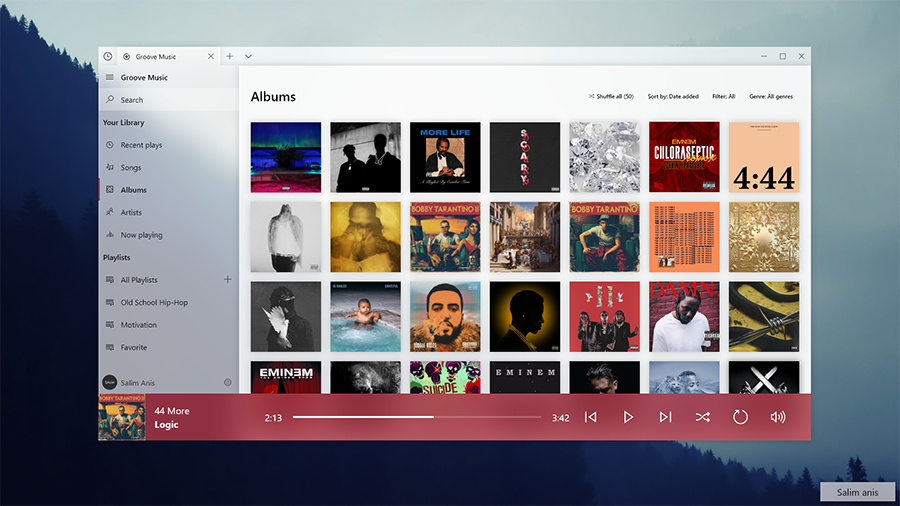Open the Suicide Squad album cover

pos(445,377)
